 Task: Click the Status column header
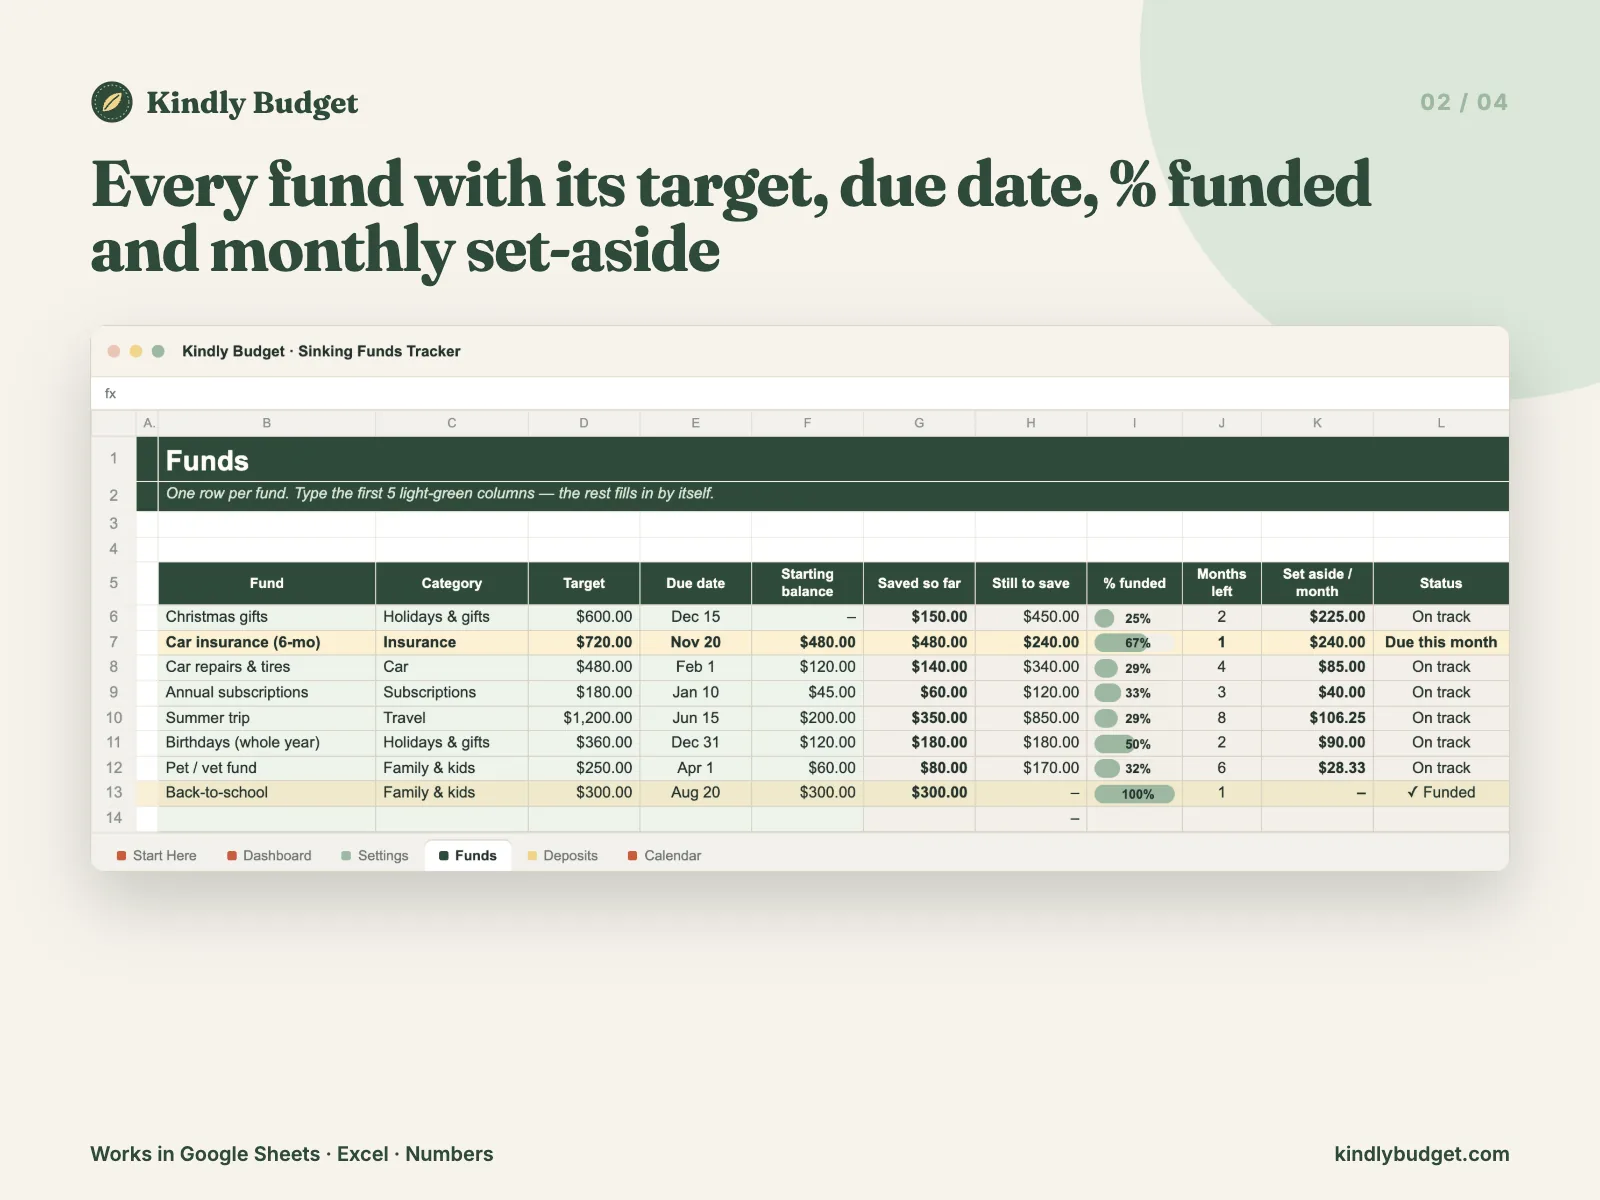pyautogui.click(x=1441, y=583)
